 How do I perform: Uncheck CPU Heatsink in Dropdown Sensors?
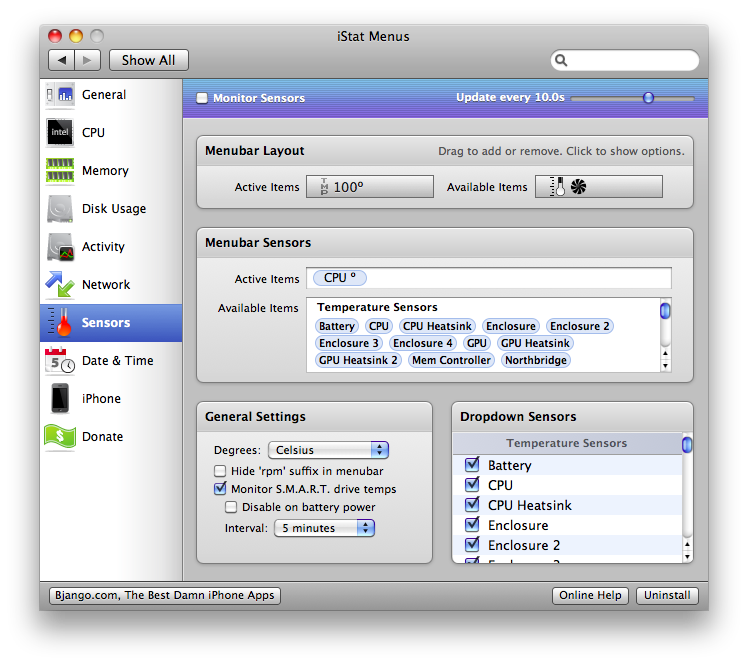[x=472, y=505]
